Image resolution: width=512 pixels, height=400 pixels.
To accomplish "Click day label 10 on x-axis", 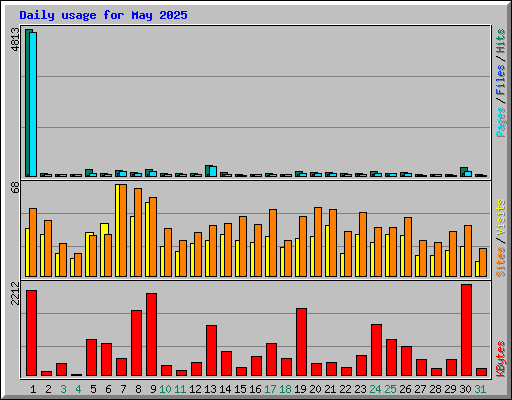I will 165,389.
